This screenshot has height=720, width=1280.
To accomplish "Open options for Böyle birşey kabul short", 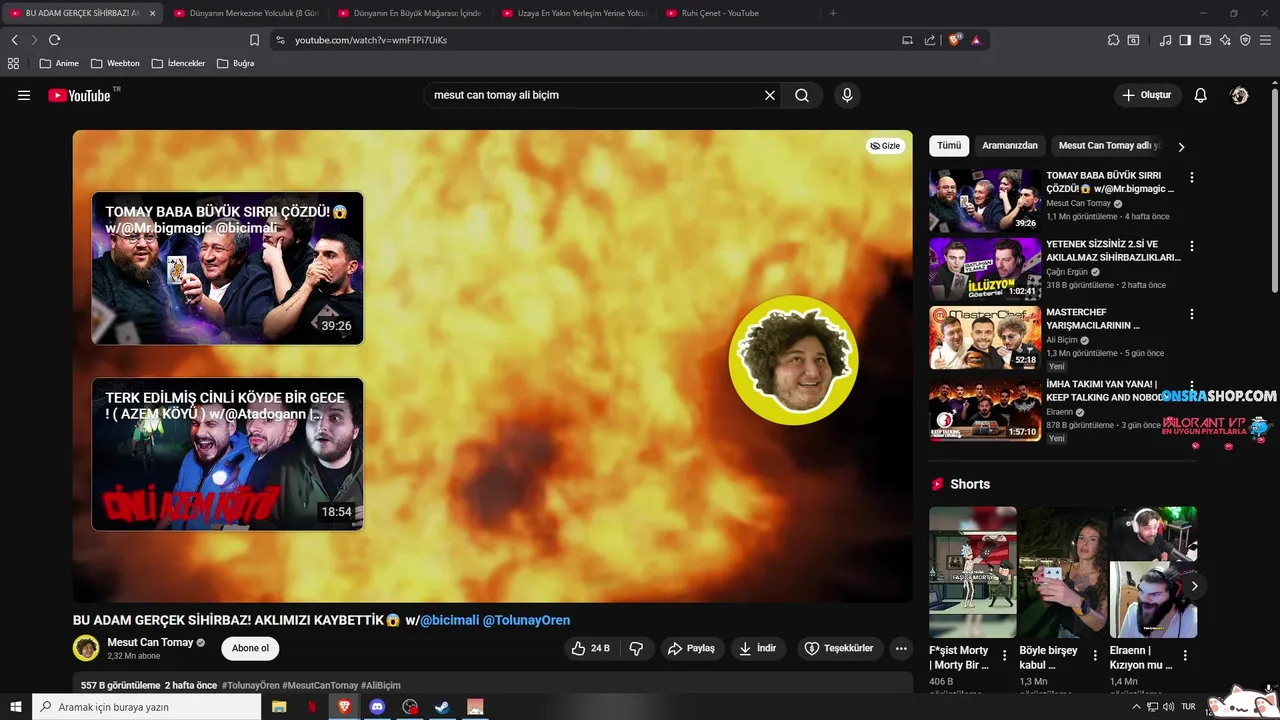I will click(x=1095, y=656).
